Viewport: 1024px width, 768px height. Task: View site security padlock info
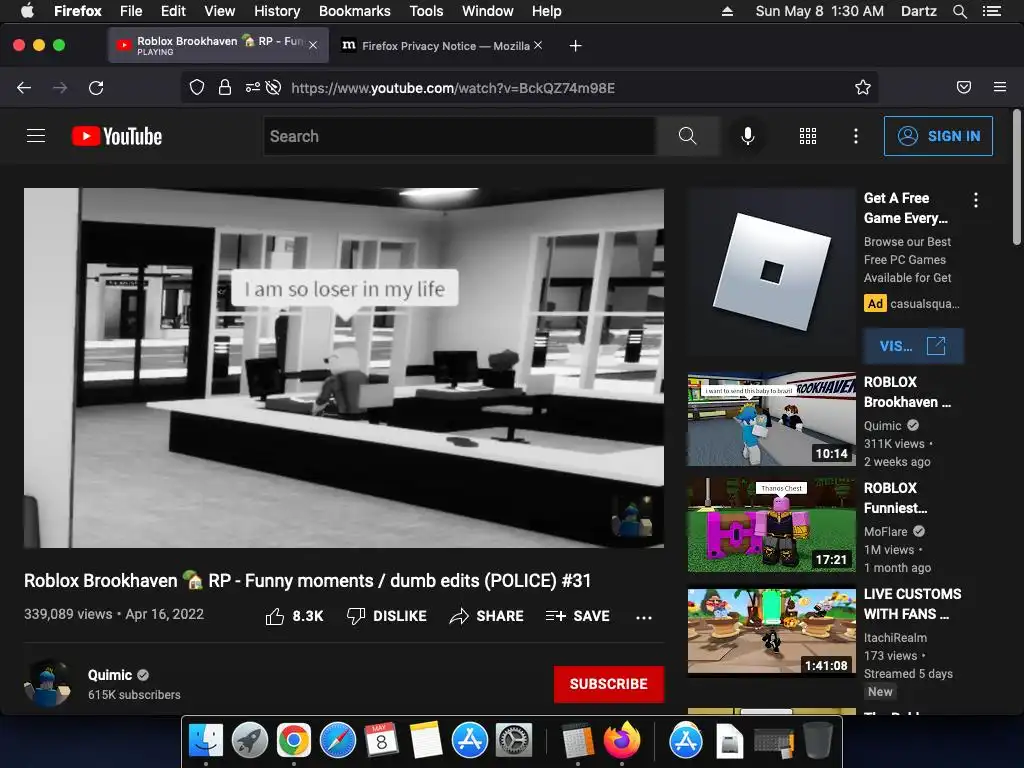(225, 88)
